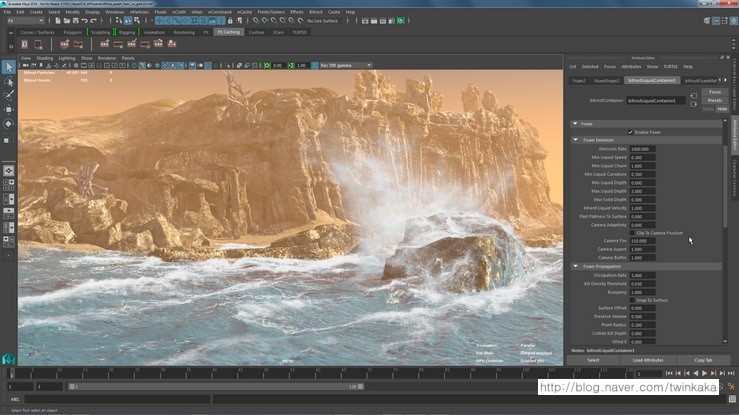Open the nCache menu
The height and width of the screenshot is (415, 739).
click(x=244, y=12)
